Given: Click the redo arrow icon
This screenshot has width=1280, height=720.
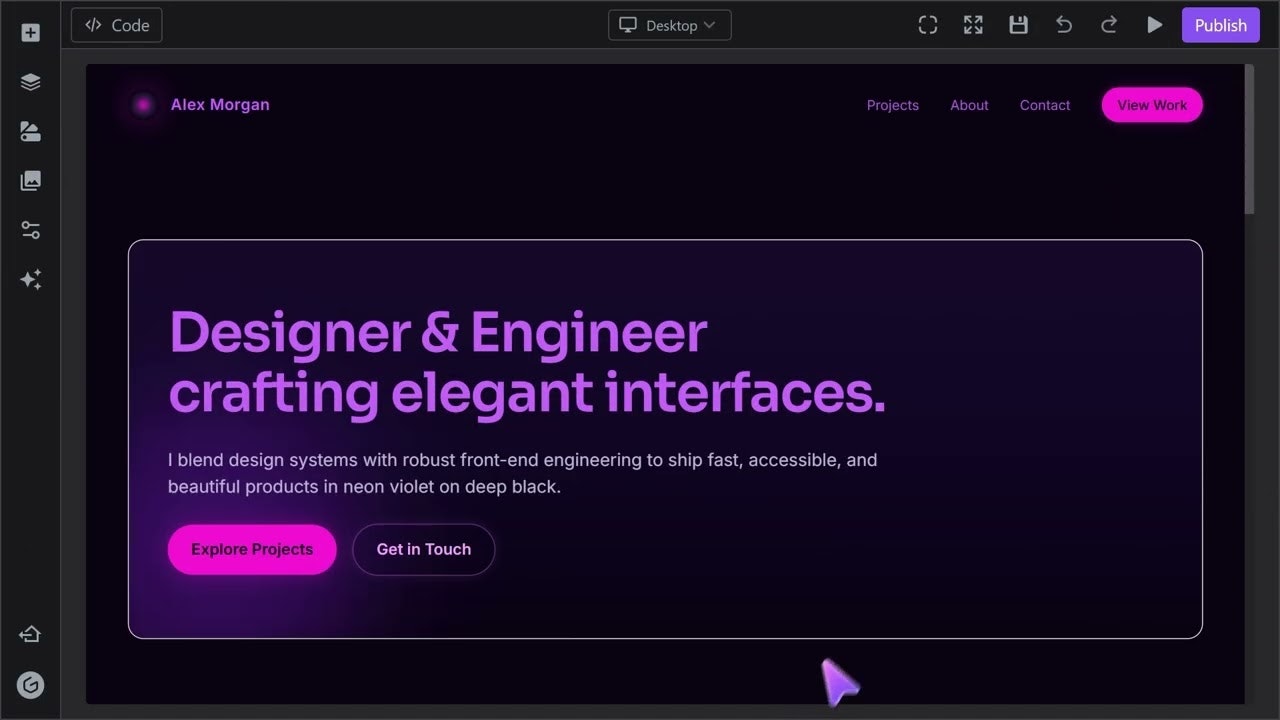Looking at the screenshot, I should tap(1109, 25).
